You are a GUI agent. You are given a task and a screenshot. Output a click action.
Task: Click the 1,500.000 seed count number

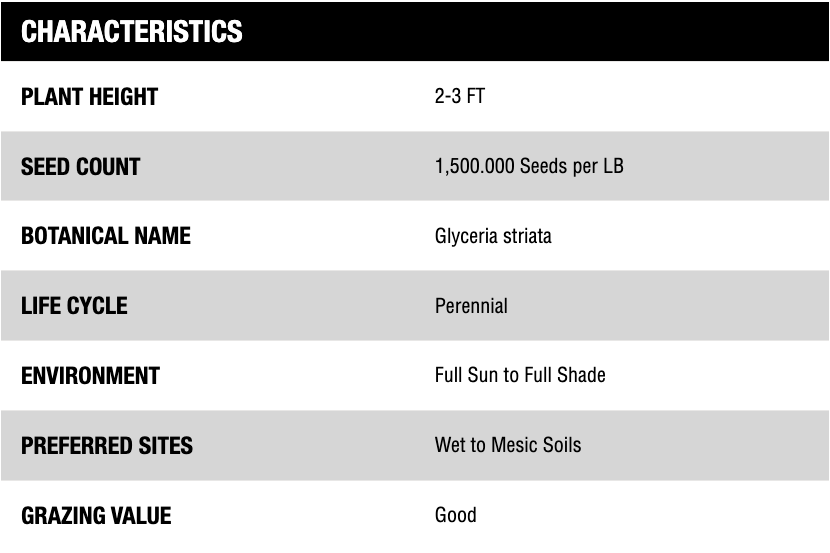pyautogui.click(x=474, y=167)
